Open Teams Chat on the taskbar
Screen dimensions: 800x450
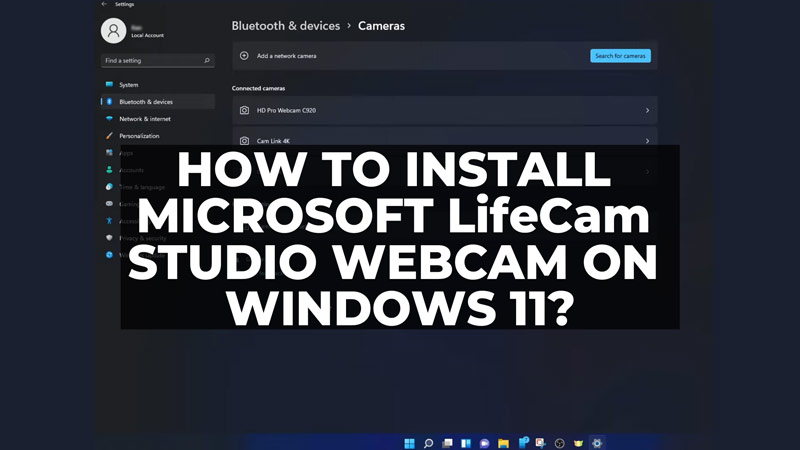tap(485, 443)
